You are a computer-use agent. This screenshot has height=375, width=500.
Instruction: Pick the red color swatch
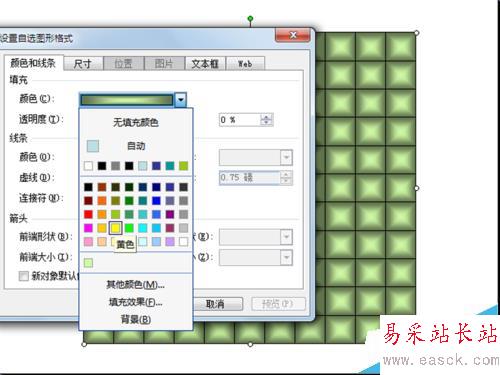(x=88, y=214)
